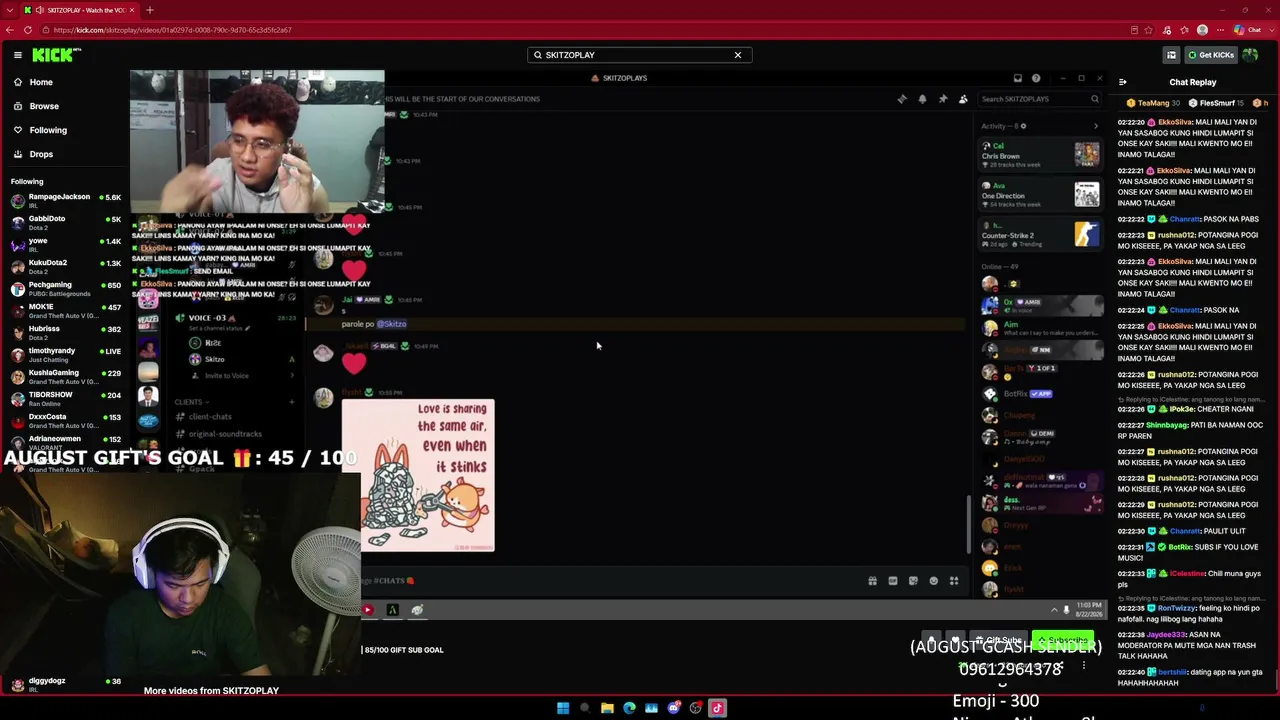Open the user profile avatar menu
Viewport: 1280px width, 720px height.
click(1250, 55)
